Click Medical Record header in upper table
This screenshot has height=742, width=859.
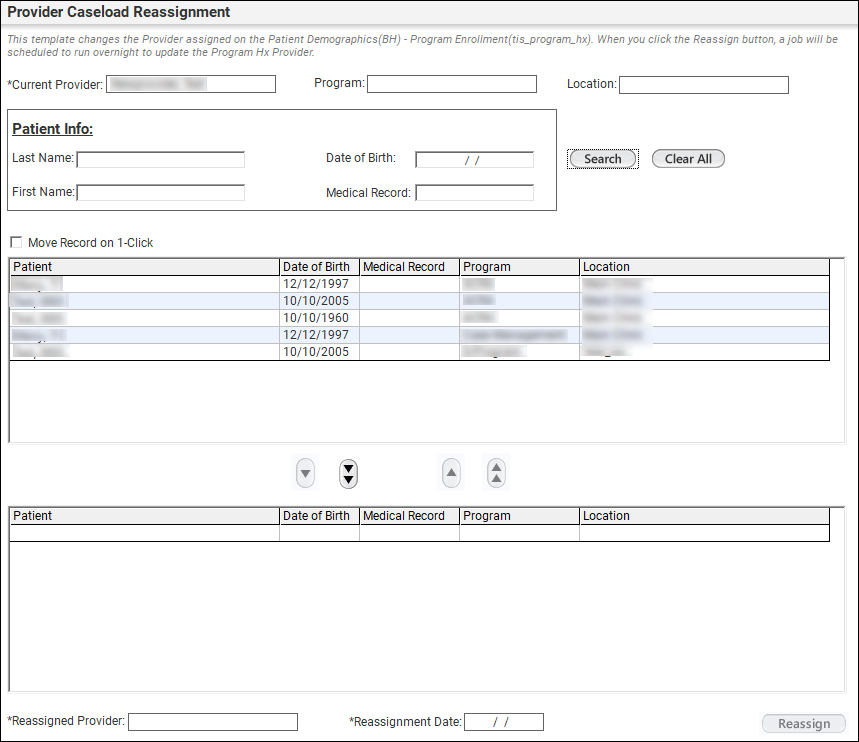(x=409, y=267)
